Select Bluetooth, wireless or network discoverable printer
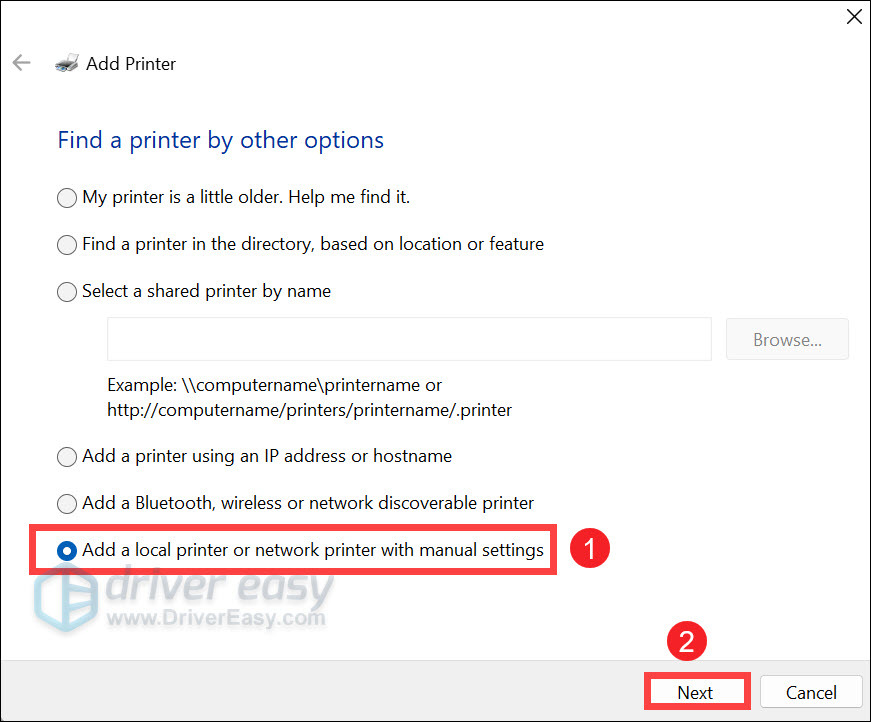Screen dimensions: 871x722 67,503
